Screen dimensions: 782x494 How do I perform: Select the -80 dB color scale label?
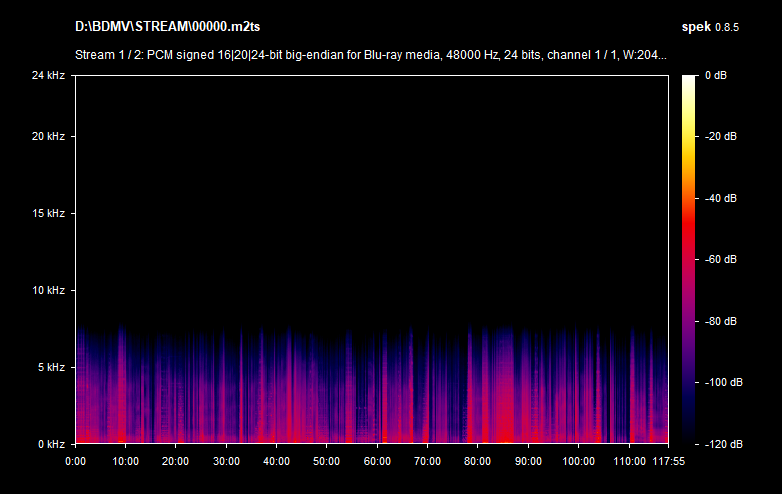coord(719,321)
